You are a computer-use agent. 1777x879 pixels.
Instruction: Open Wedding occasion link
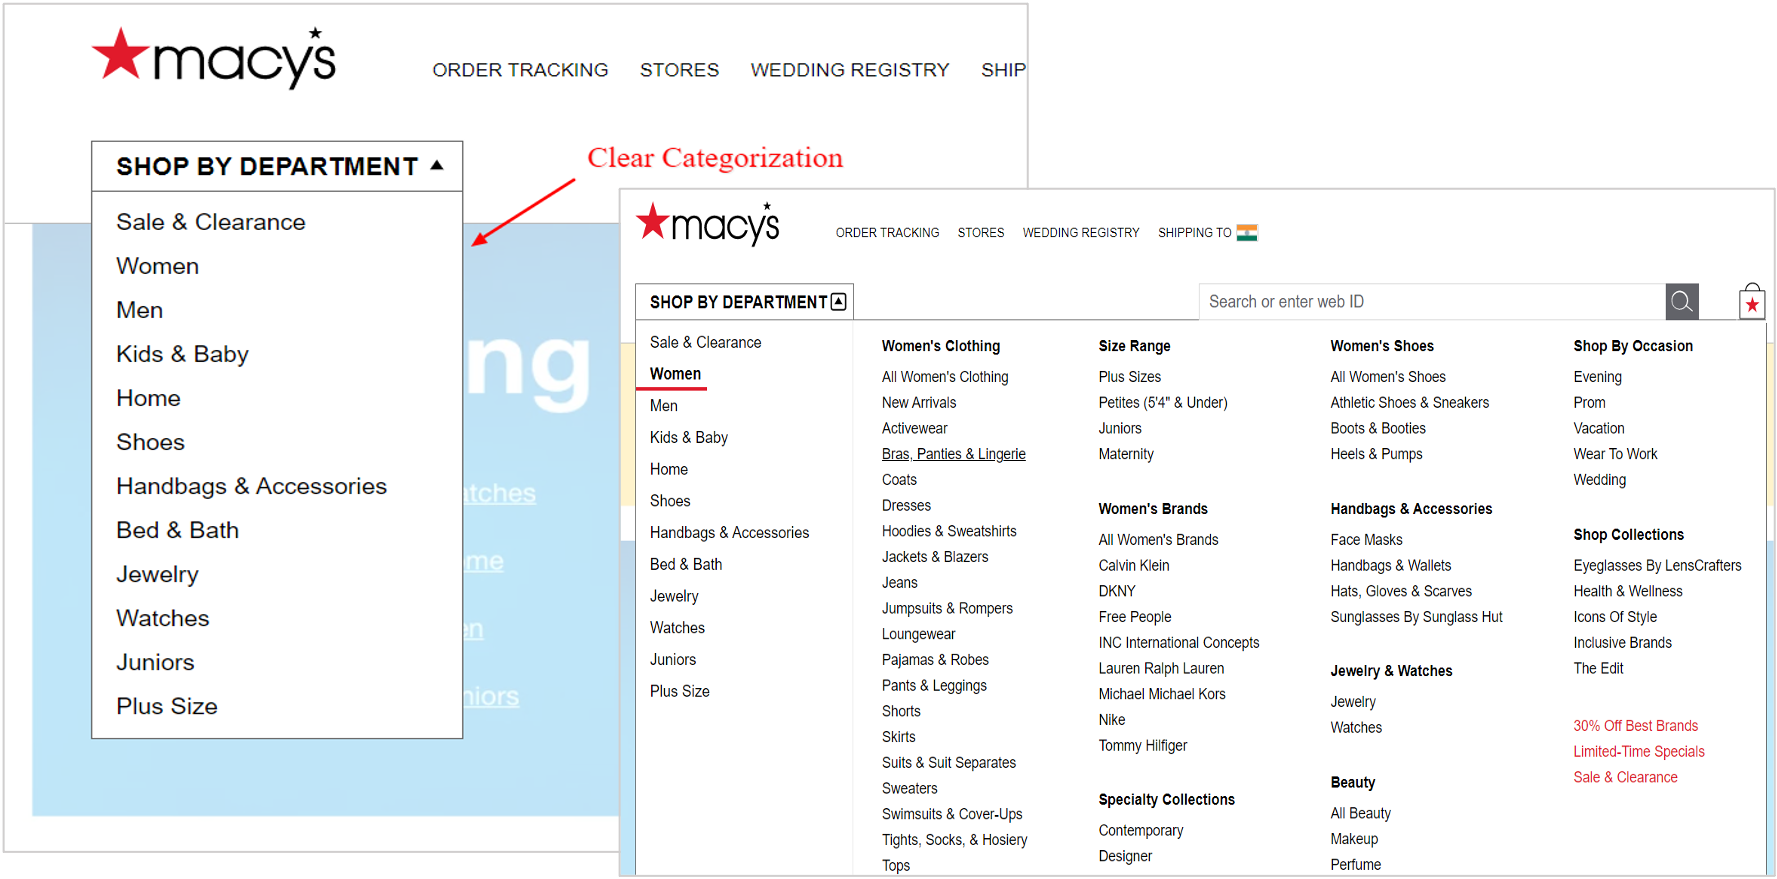[1599, 480]
